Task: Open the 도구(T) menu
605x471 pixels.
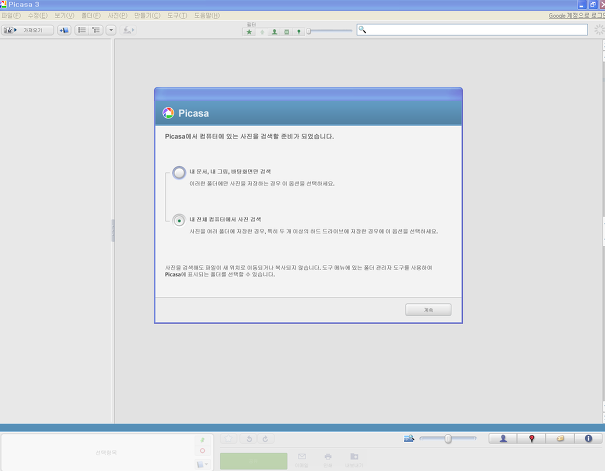Action: (177, 15)
